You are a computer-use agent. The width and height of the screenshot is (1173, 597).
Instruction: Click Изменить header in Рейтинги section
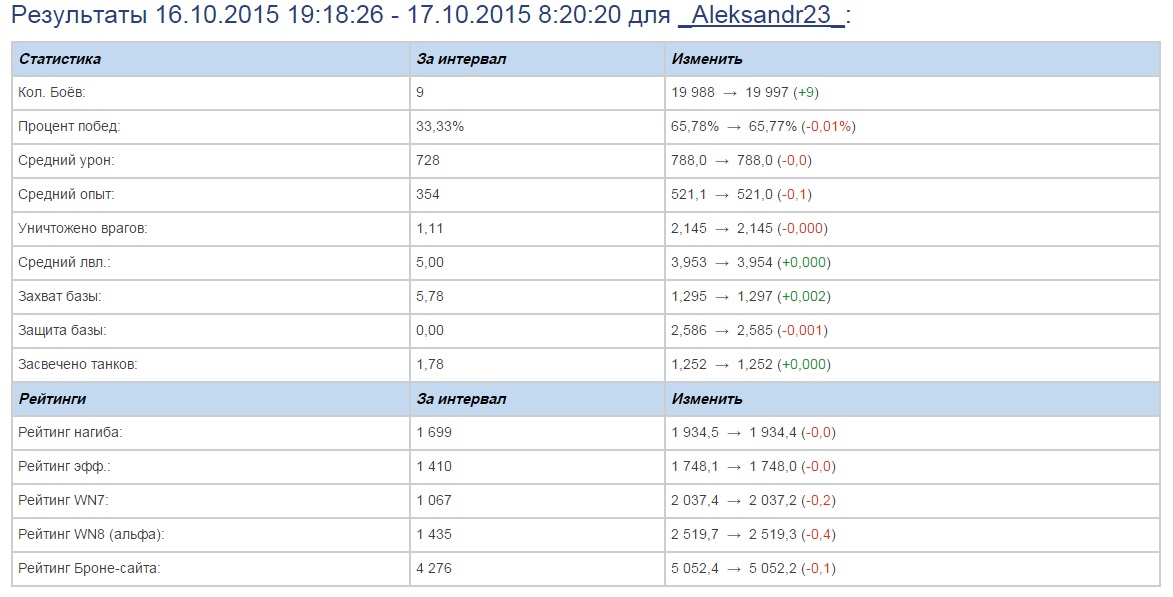(x=707, y=399)
